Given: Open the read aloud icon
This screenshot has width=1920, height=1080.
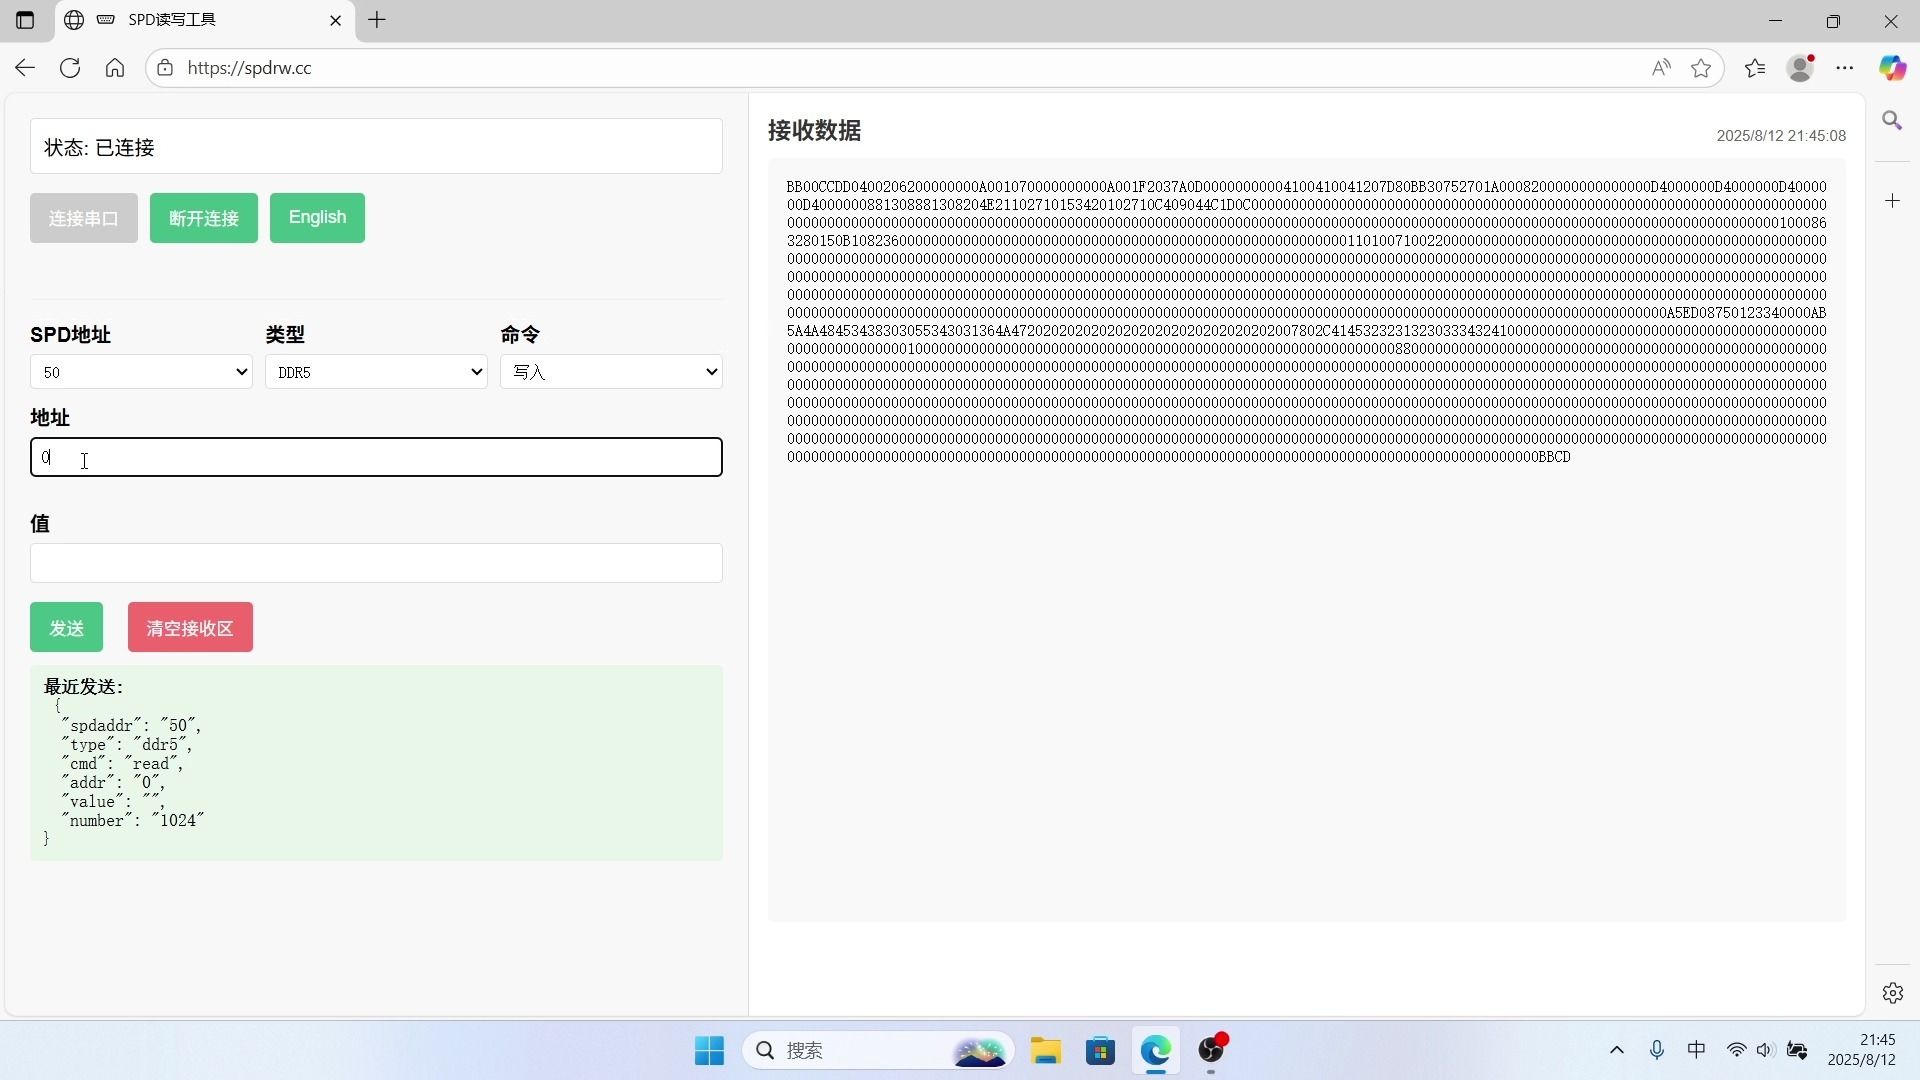Looking at the screenshot, I should click(1661, 68).
